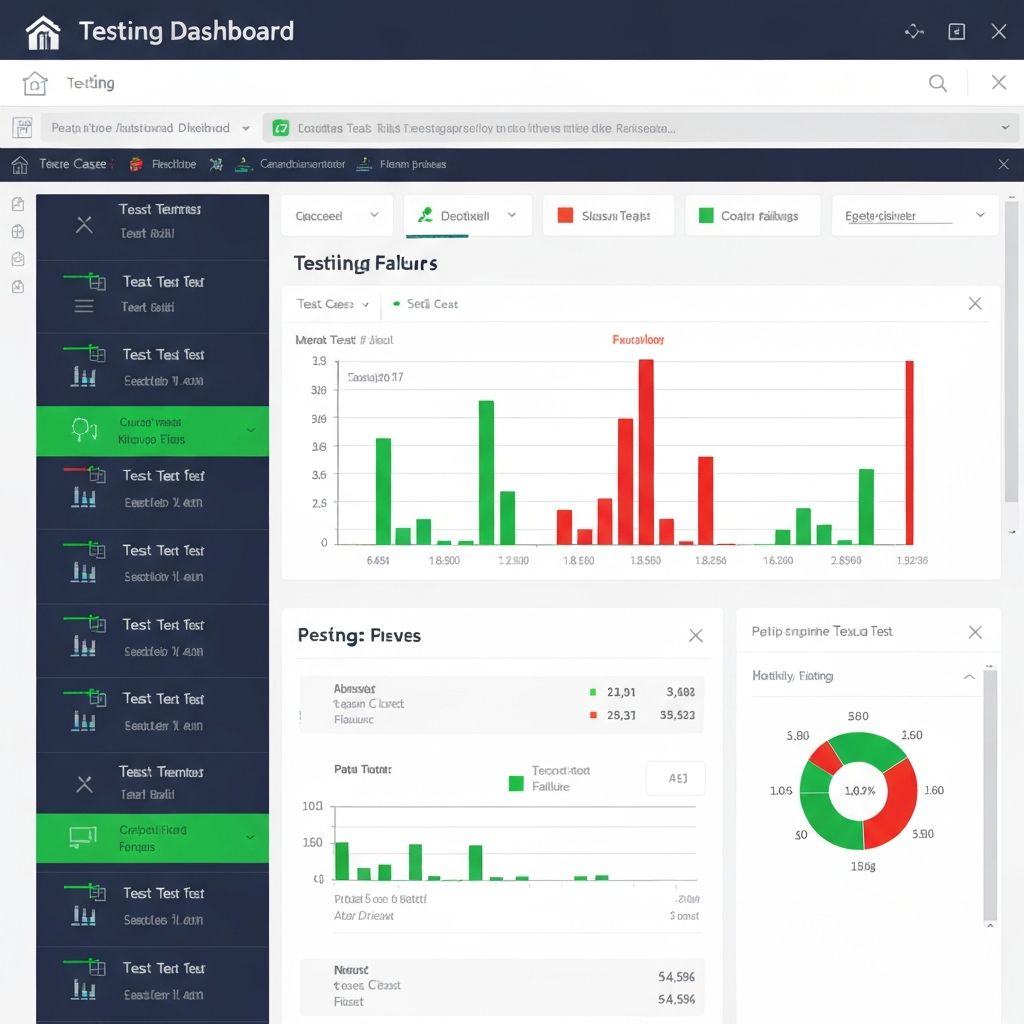This screenshot has height=1024, width=1024.
Task: Close the 'Pesting: Fleves' panel
Action: click(x=696, y=635)
